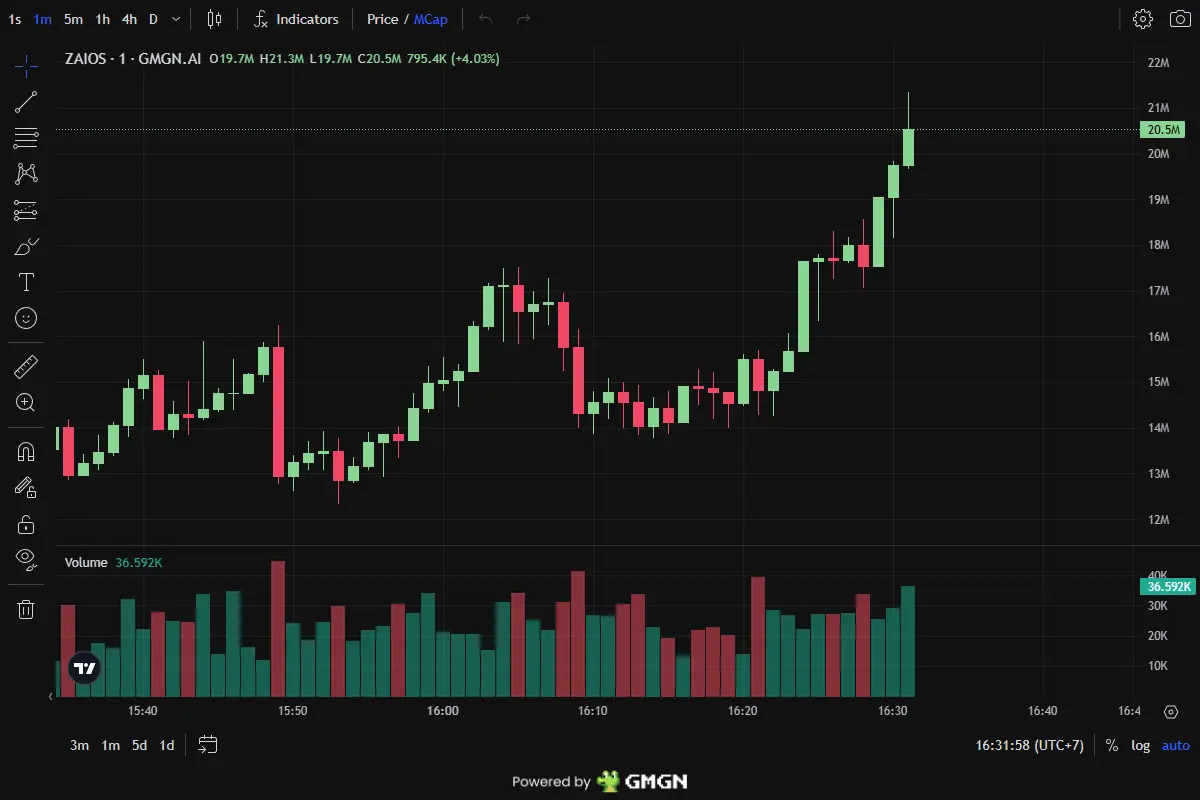Set visible range to 1m at bottom

[110, 745]
